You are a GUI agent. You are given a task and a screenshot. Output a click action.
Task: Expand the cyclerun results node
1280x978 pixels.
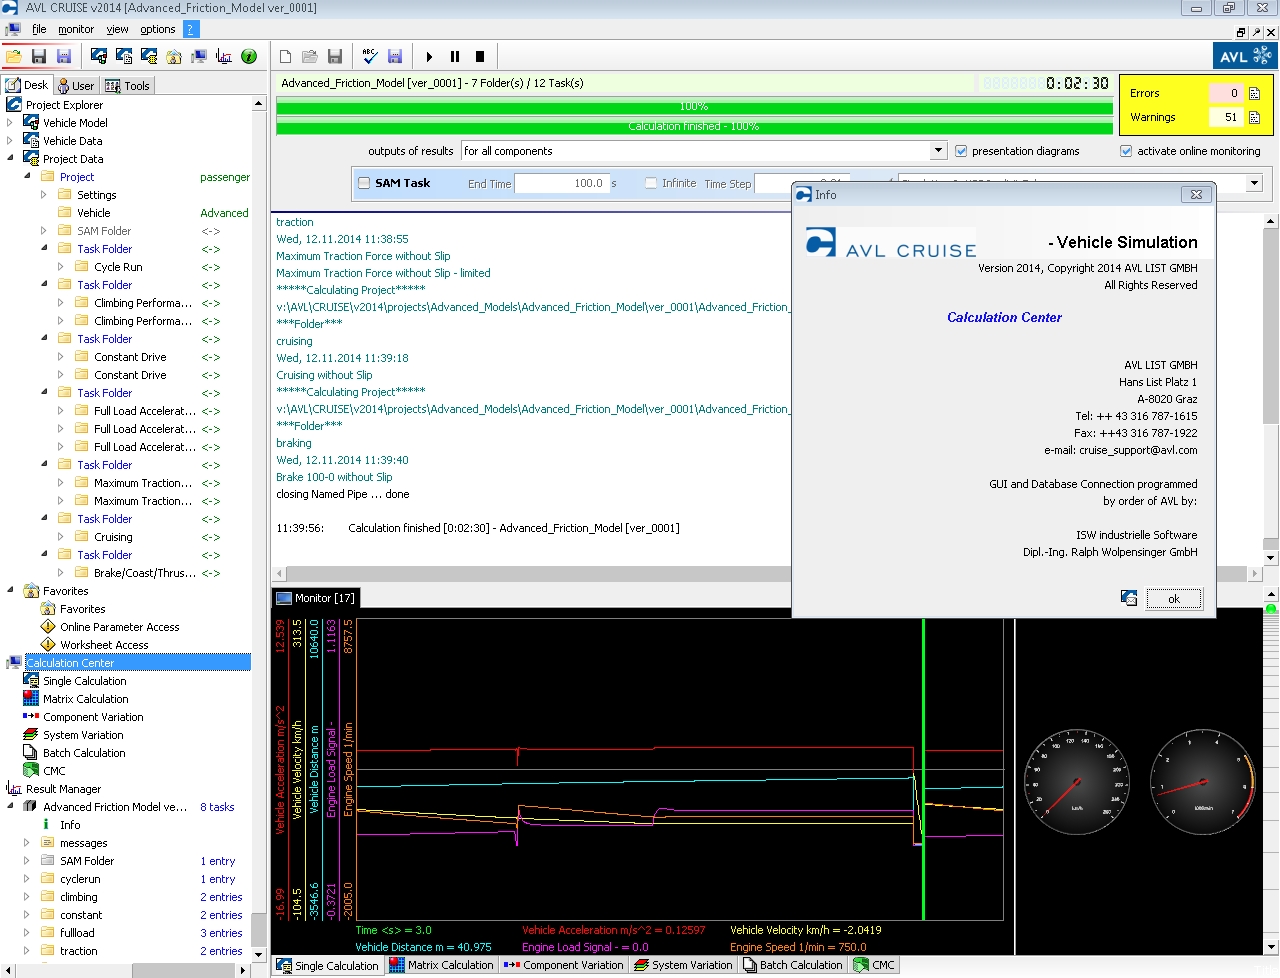(x=27, y=879)
